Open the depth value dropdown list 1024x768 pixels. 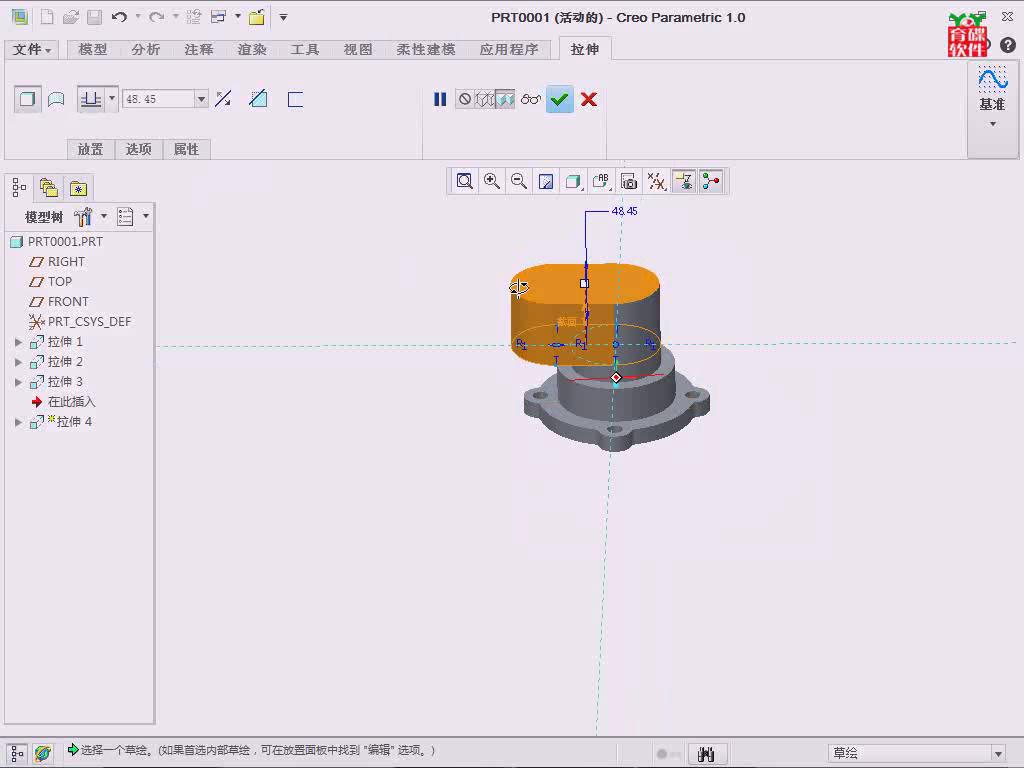point(201,99)
